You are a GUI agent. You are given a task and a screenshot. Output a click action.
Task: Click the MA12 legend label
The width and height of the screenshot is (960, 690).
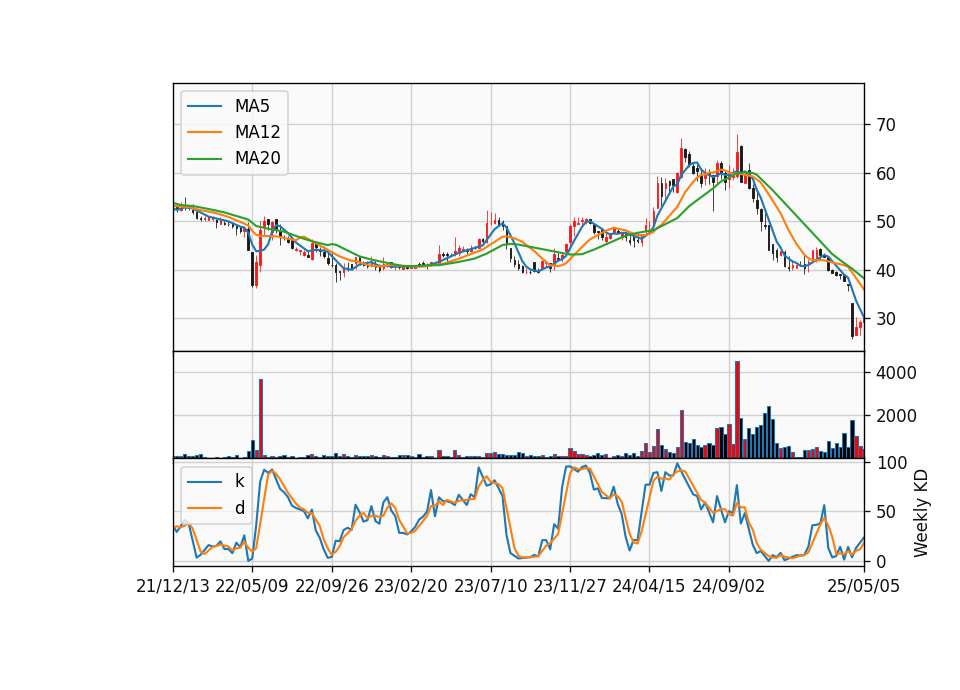pos(257,132)
